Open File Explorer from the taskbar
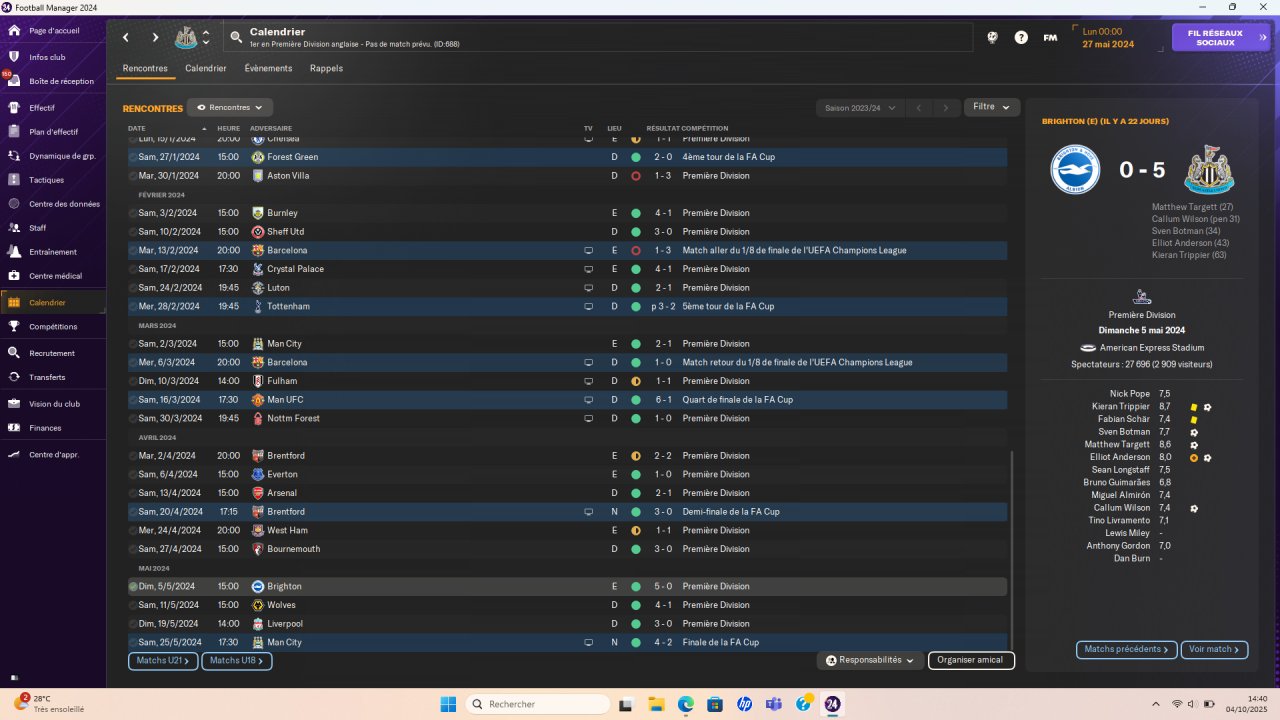Screen dimensions: 1280x720 tap(657, 704)
